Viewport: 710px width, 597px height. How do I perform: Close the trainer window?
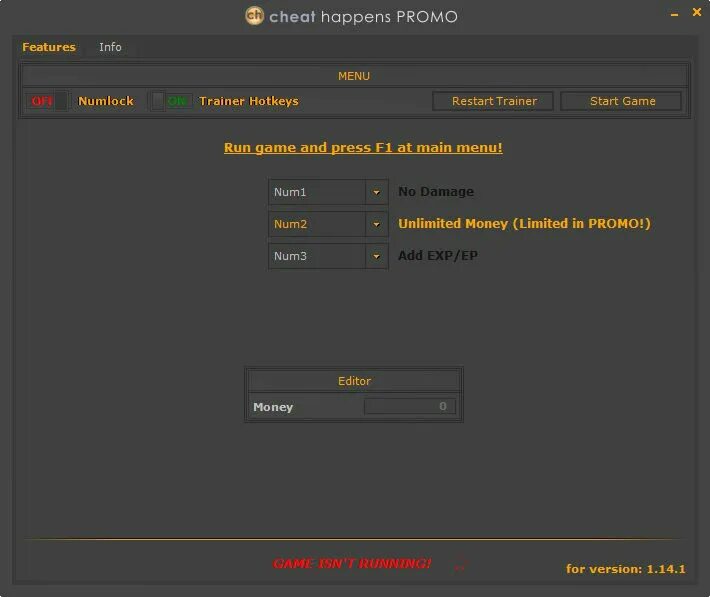coord(697,12)
